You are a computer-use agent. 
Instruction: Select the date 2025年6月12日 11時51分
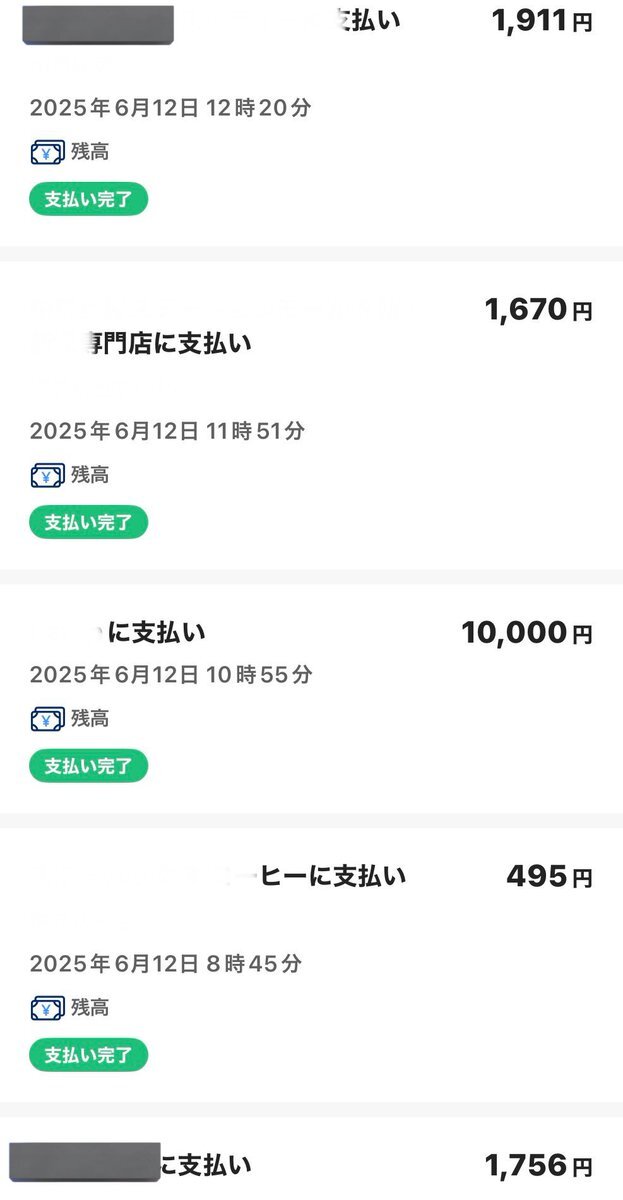167,431
